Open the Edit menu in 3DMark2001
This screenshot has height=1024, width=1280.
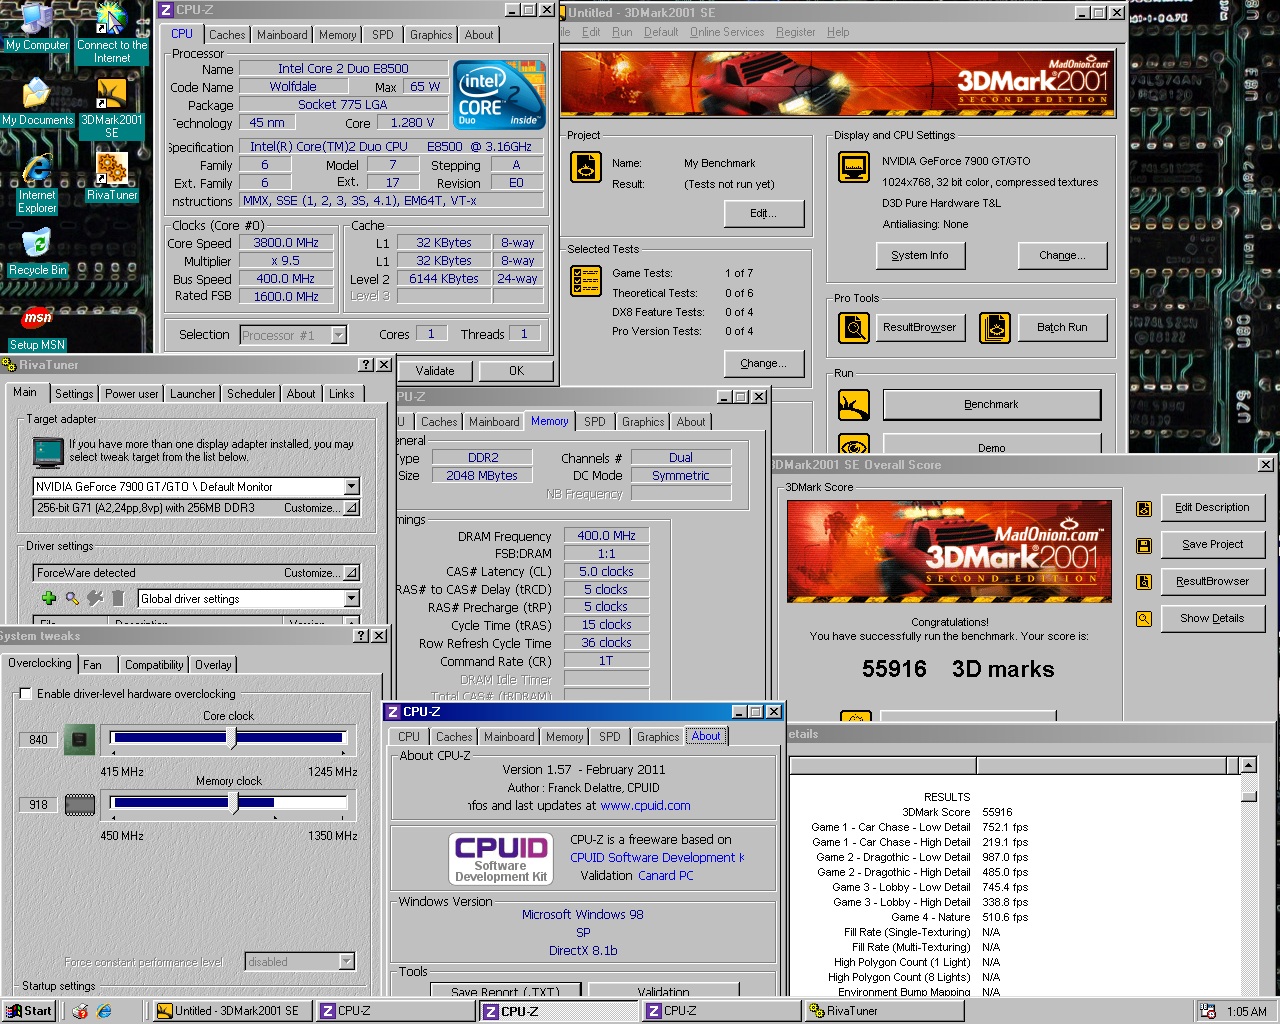click(591, 32)
